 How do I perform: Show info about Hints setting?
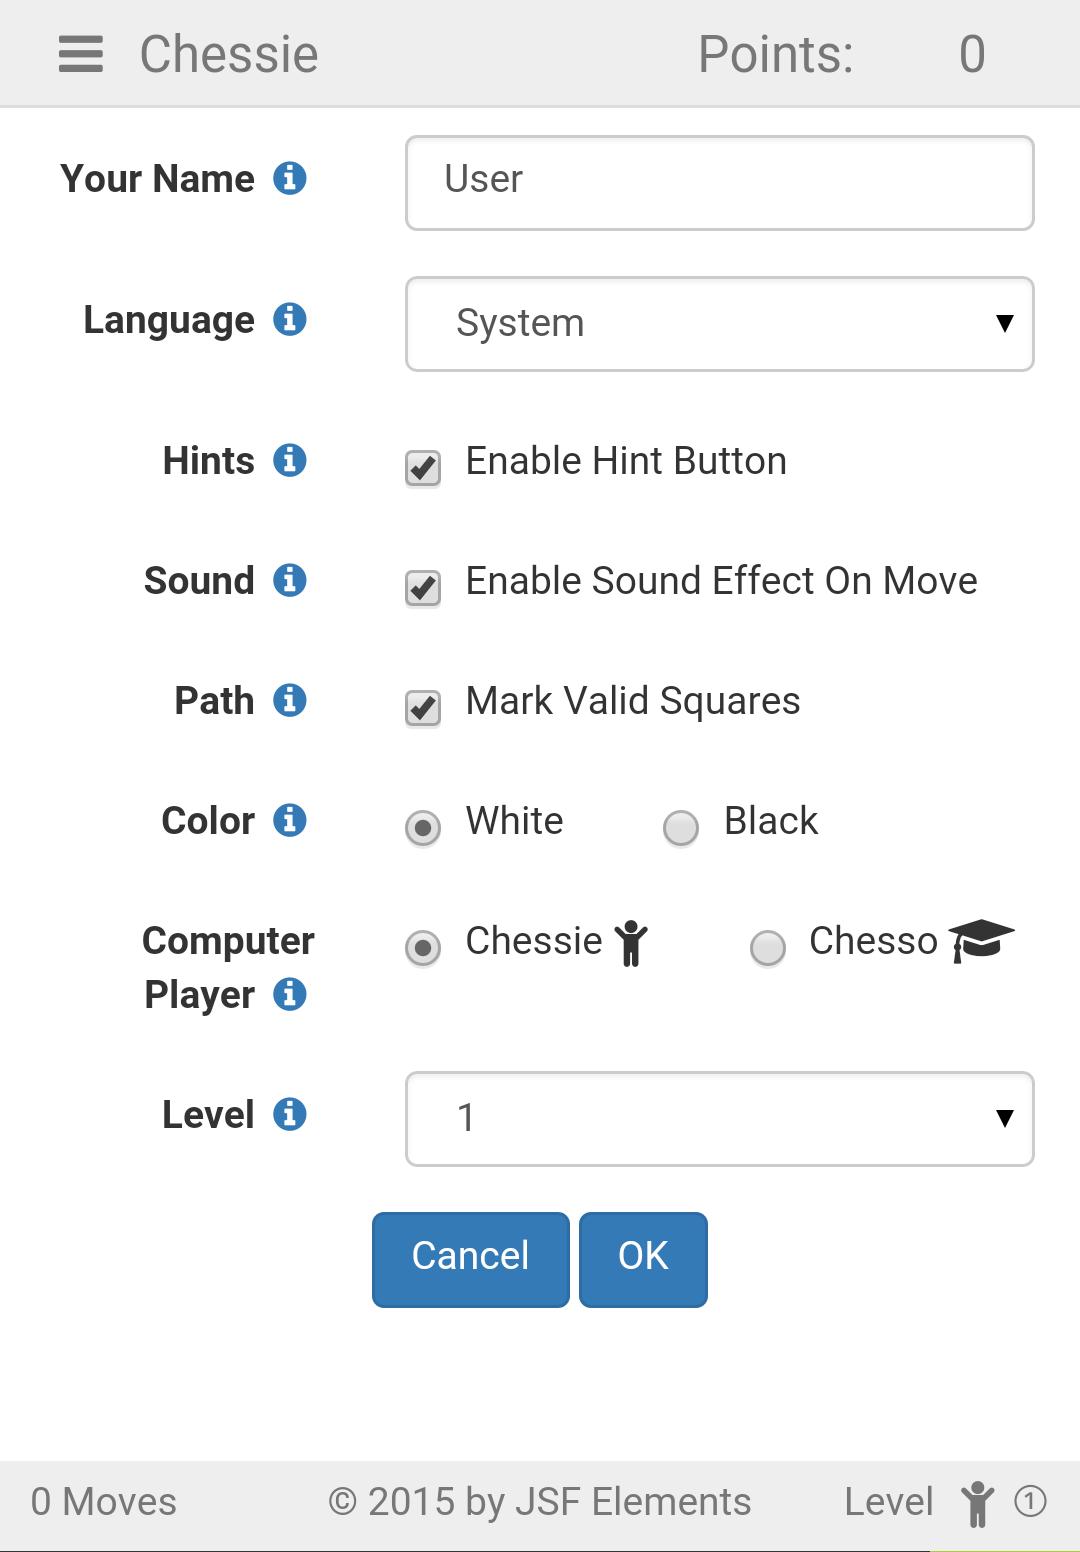(x=290, y=460)
